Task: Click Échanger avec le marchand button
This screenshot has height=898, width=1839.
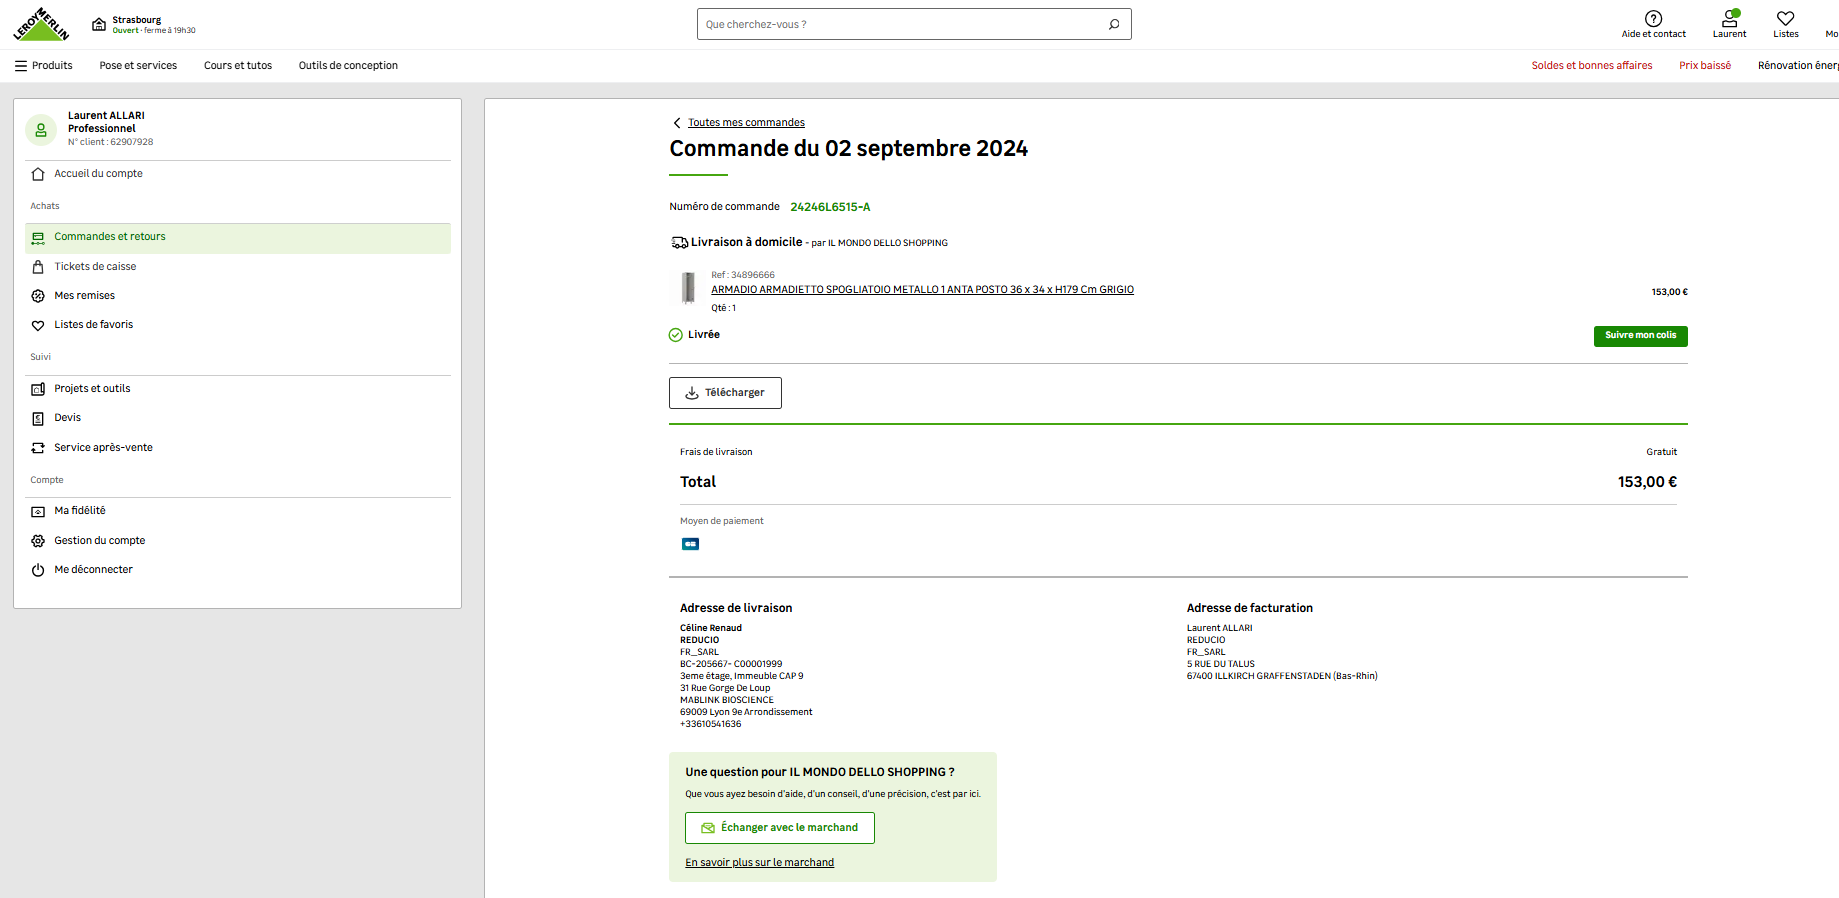Action: pos(779,828)
